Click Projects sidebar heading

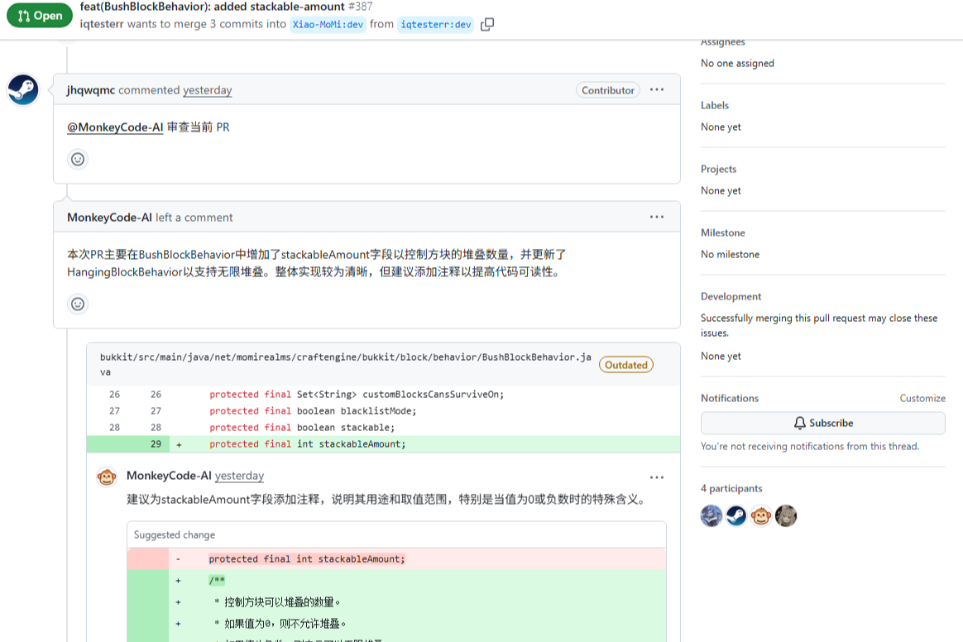[719, 169]
